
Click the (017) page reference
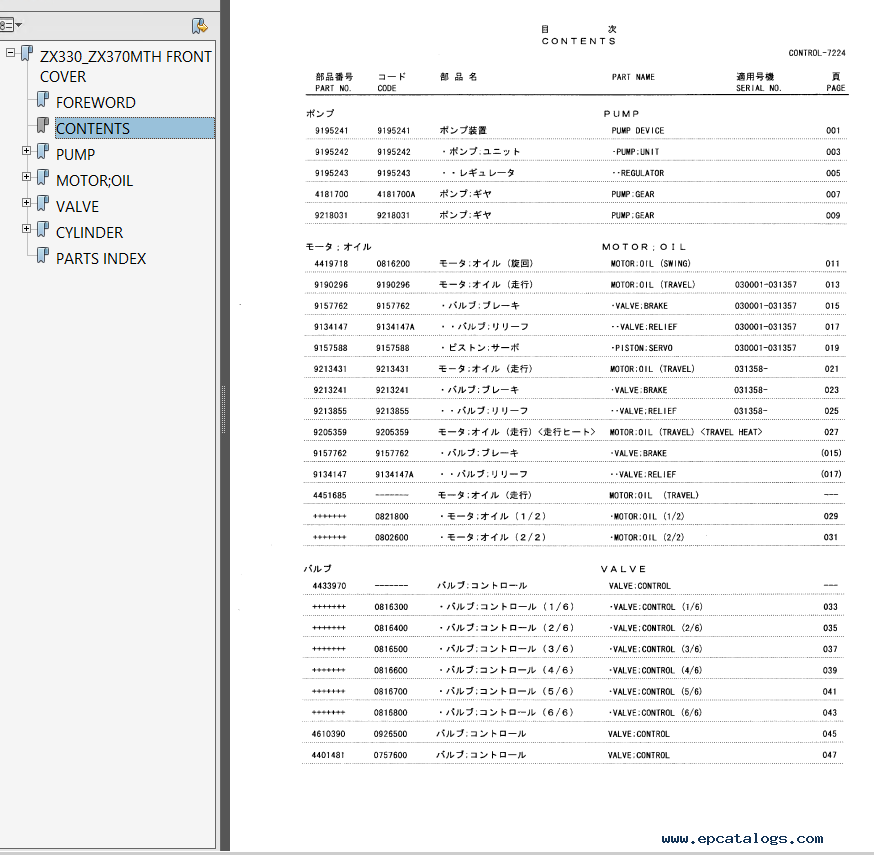tap(831, 474)
